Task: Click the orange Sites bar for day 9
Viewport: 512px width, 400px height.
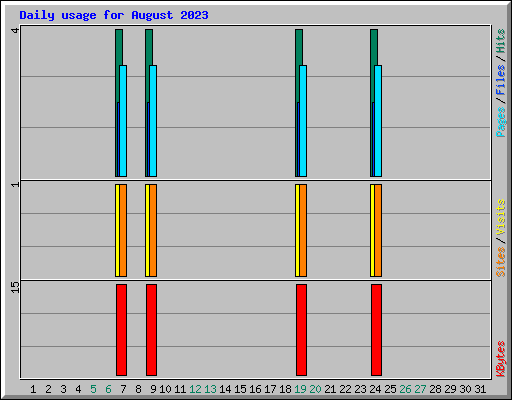Action: coord(153,230)
